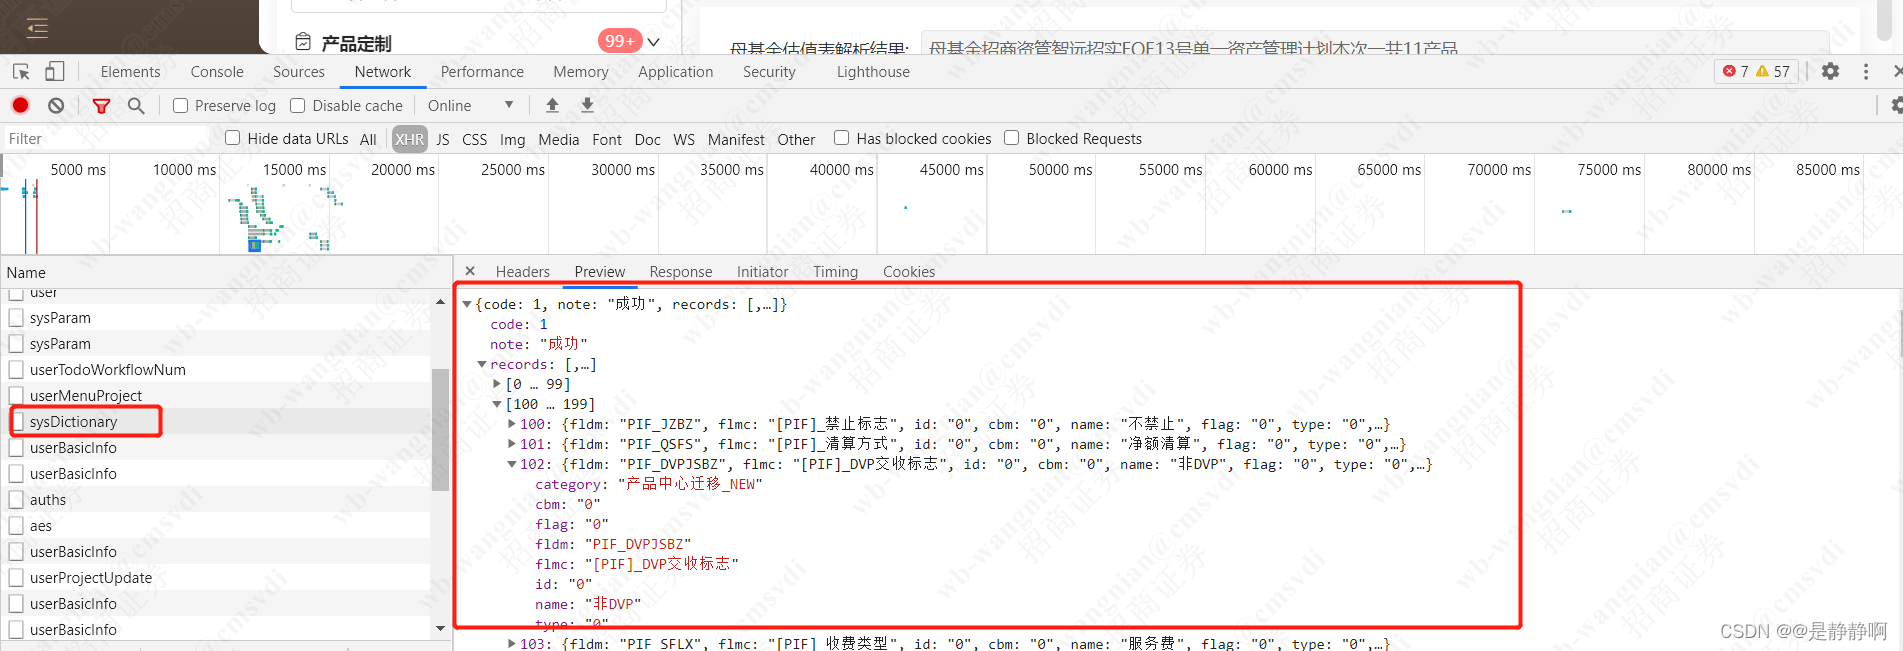
Task: Show the Cookies tab of request
Action: click(909, 271)
